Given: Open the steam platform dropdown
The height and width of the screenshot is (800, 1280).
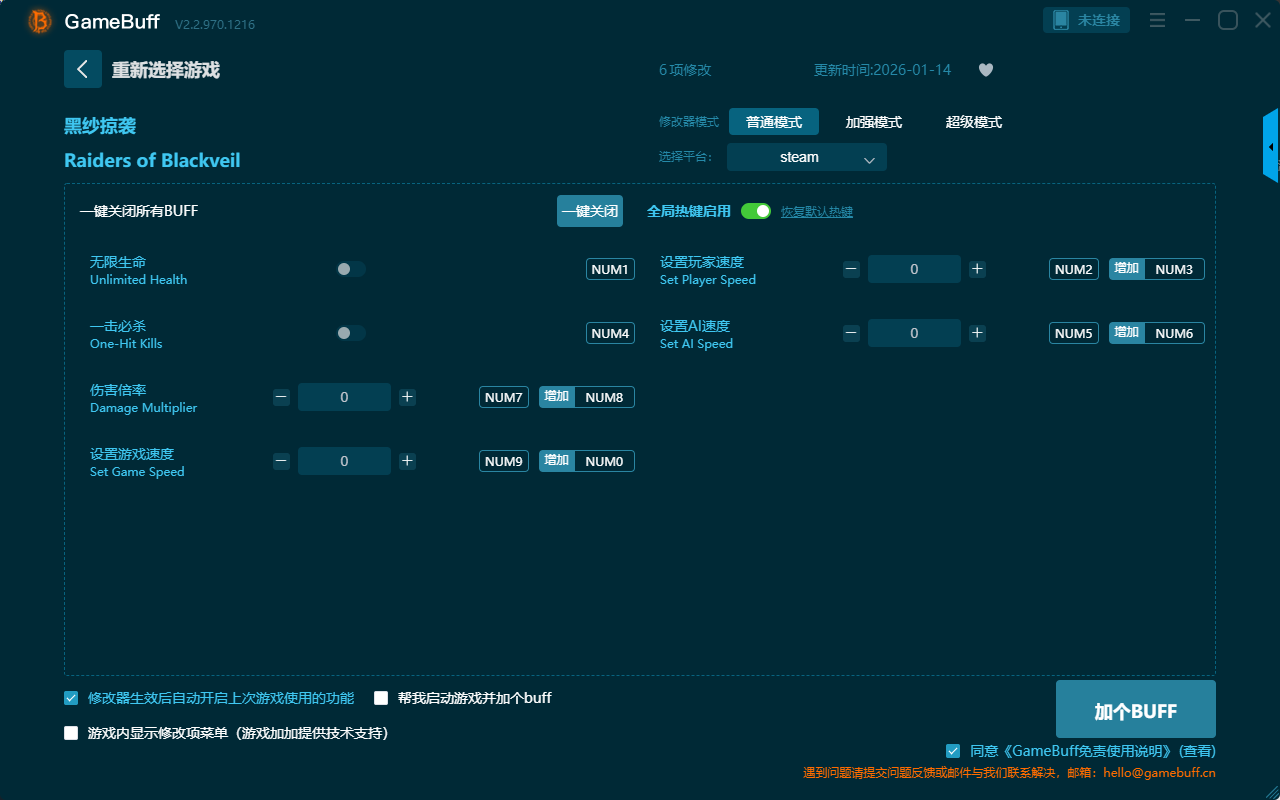Looking at the screenshot, I should (x=806, y=157).
